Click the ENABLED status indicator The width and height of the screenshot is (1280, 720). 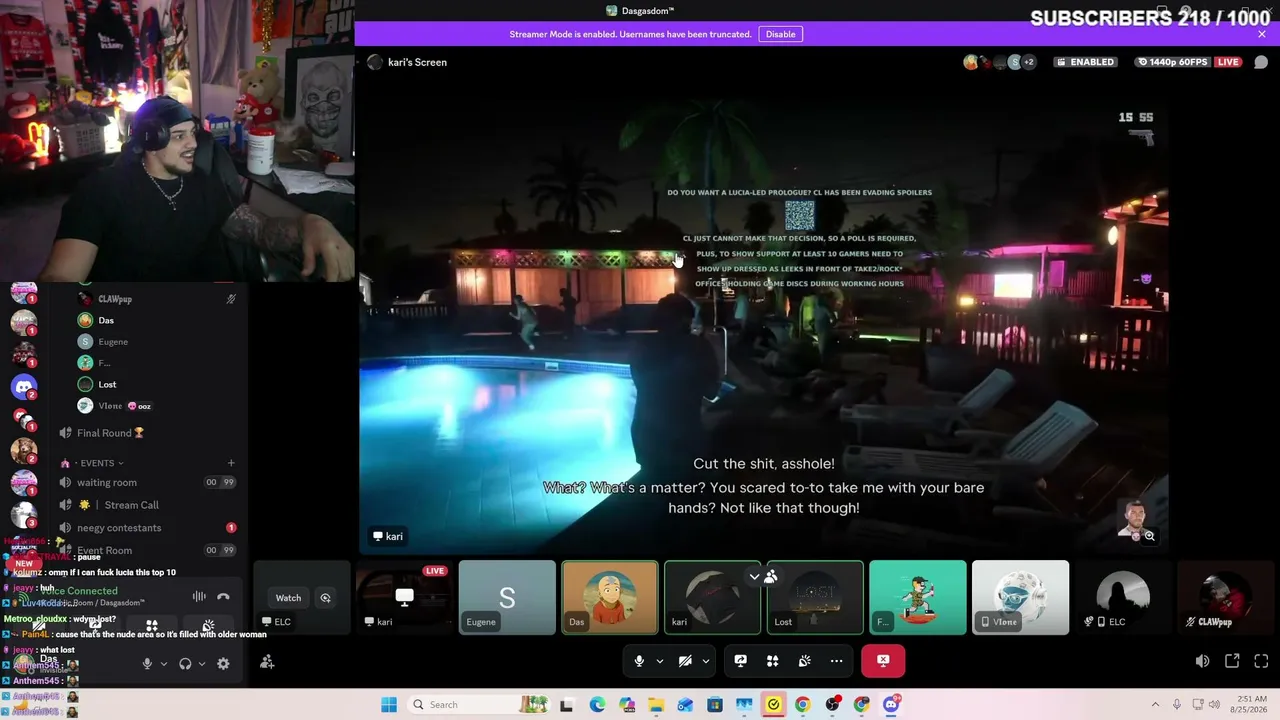pyautogui.click(x=1084, y=62)
